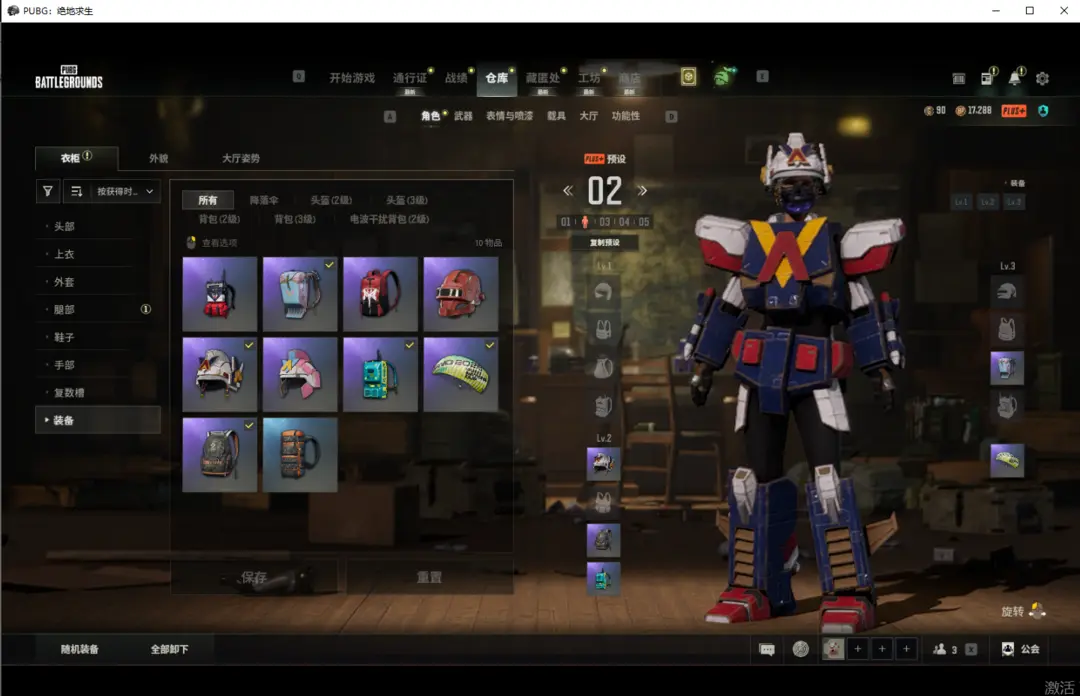Click the 复制预设 copy preset button
The image size is (1080, 696).
click(x=604, y=243)
